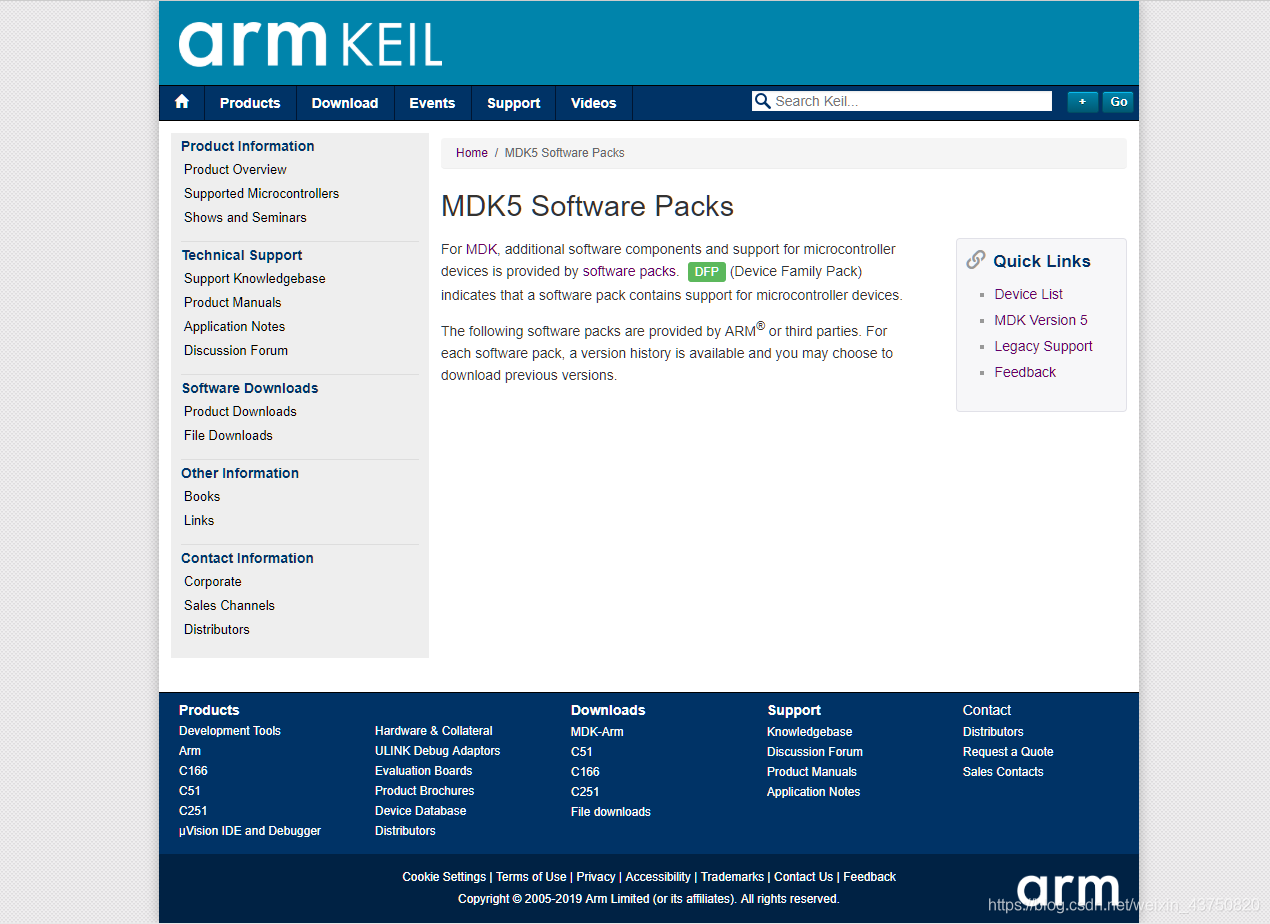Open Corporate contact link

click(213, 581)
